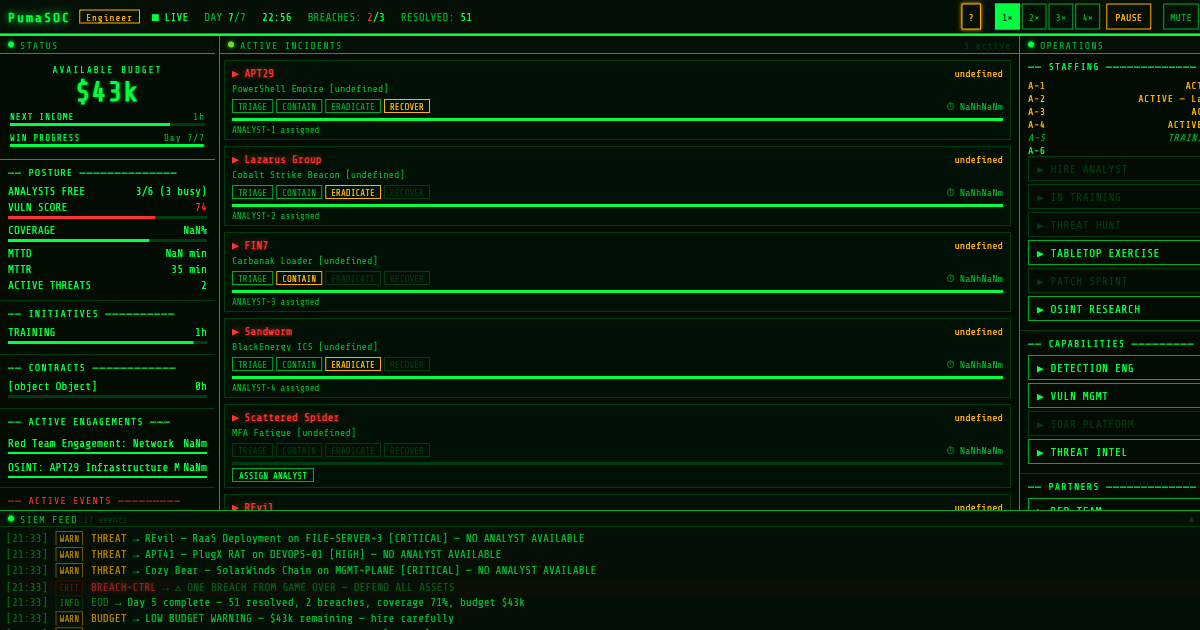Toggle the MUTE sound button
The height and width of the screenshot is (630, 1200).
1181,17
